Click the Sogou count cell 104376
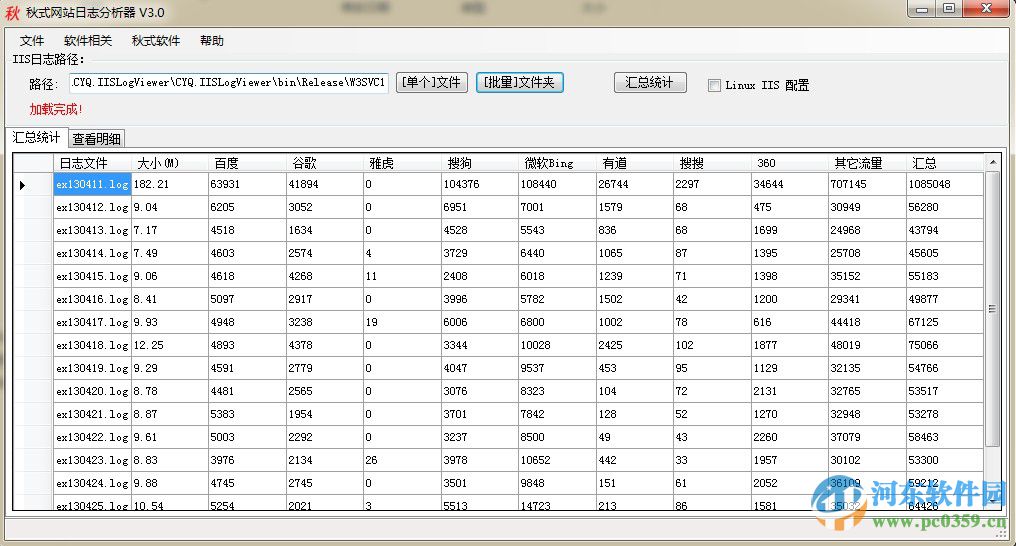Image resolution: width=1016 pixels, height=546 pixels. coord(480,185)
